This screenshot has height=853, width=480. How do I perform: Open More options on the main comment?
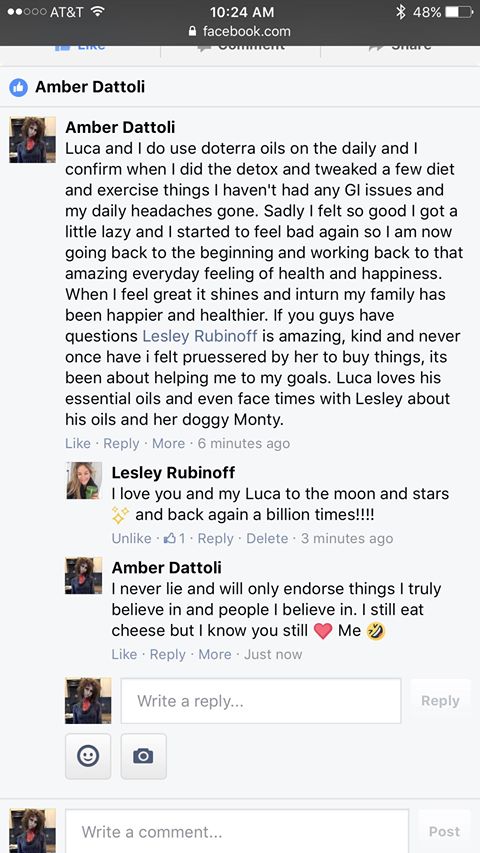(x=168, y=443)
